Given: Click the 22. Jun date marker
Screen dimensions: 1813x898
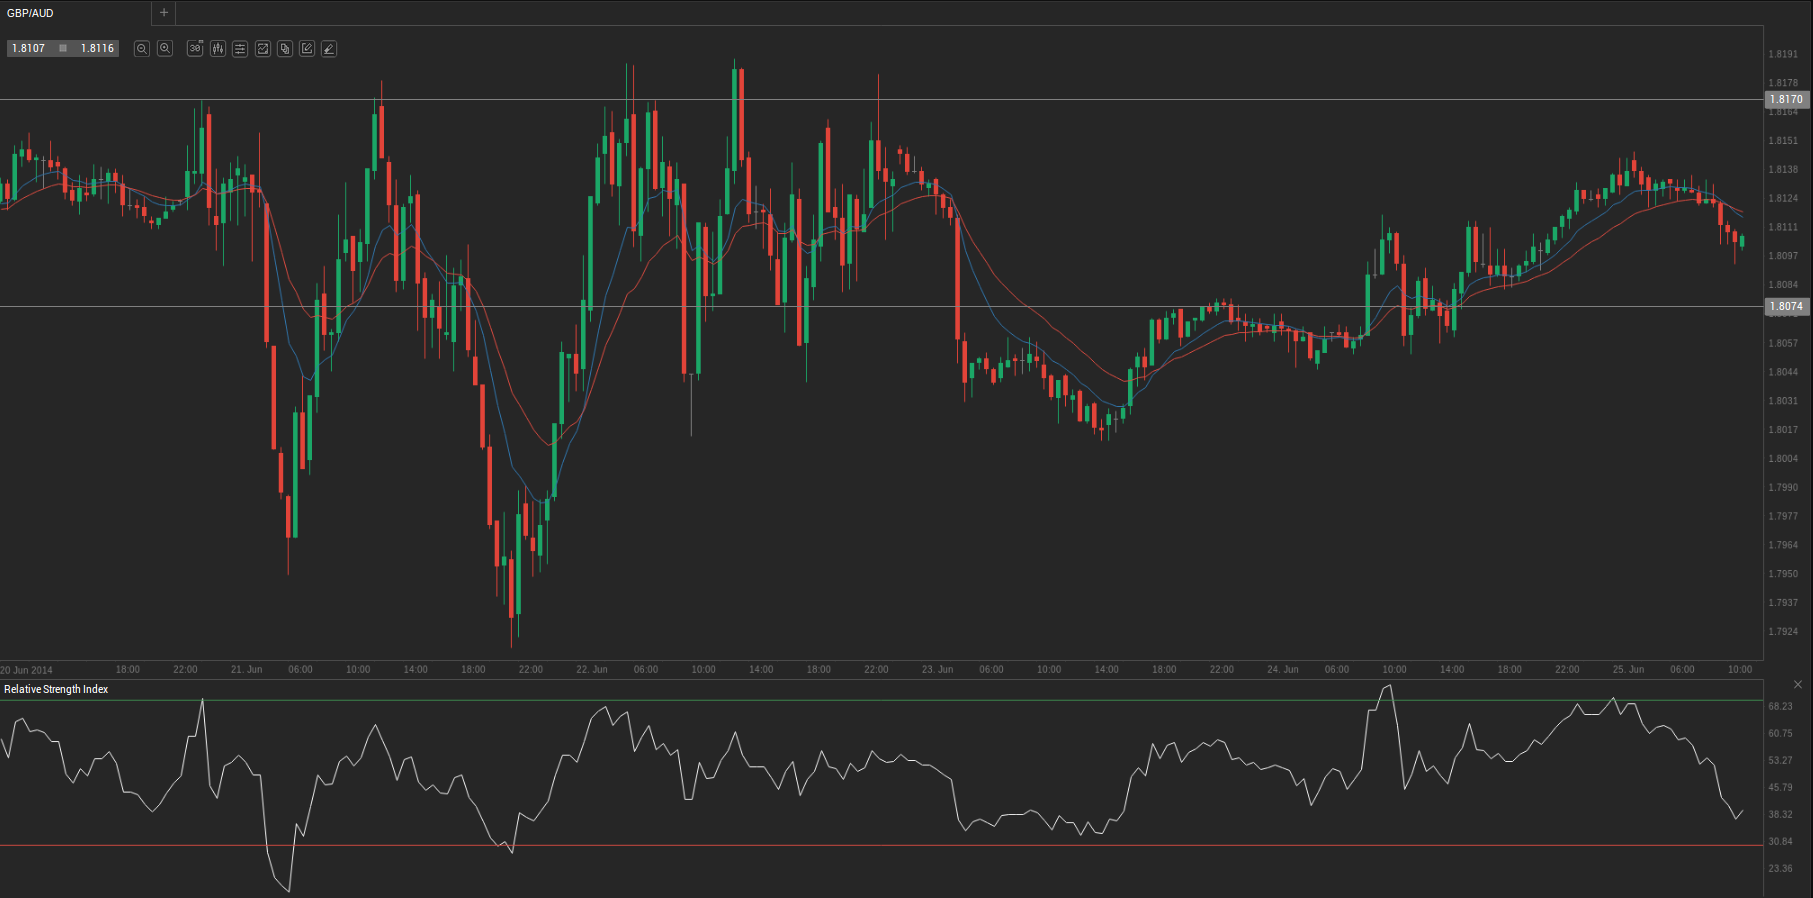Looking at the screenshot, I should tap(592, 669).
